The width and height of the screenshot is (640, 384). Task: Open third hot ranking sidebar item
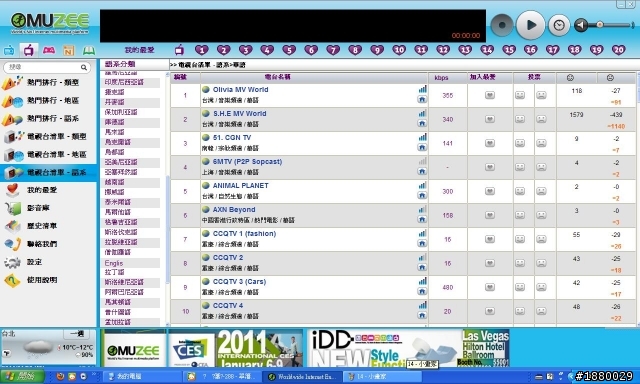point(48,118)
